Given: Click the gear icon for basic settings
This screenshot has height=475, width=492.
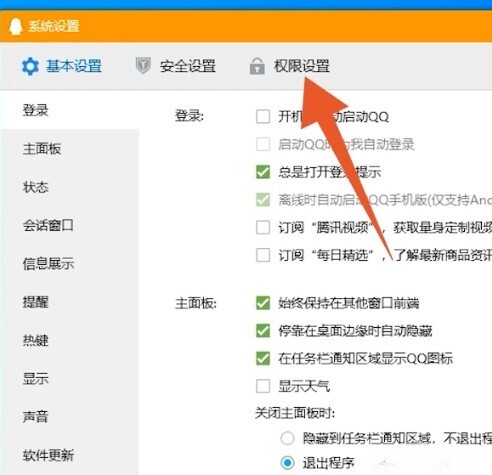Looking at the screenshot, I should click(x=30, y=66).
